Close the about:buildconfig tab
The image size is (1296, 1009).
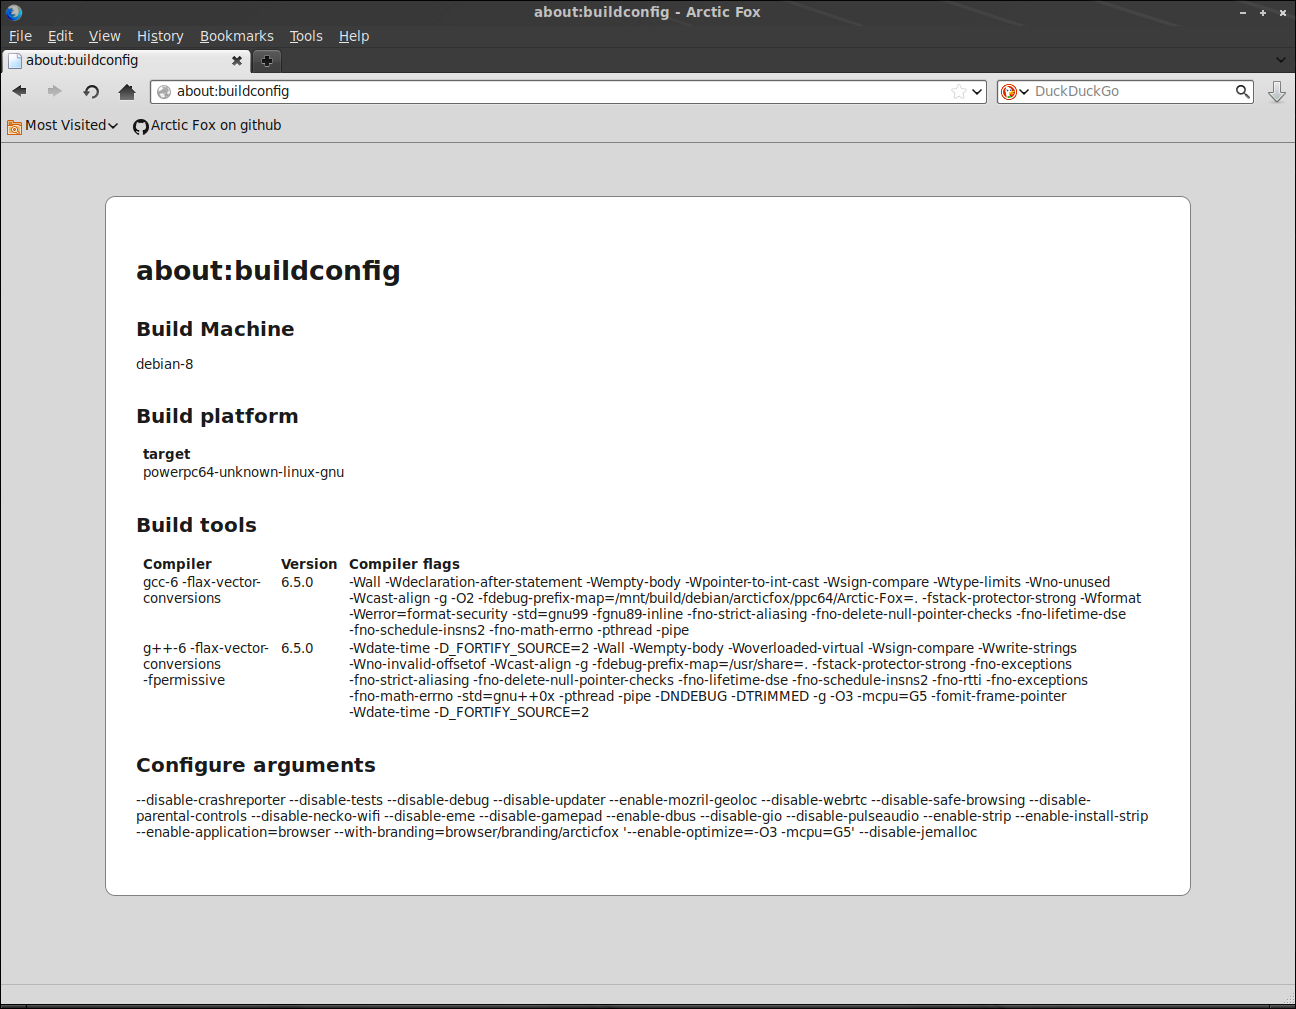coord(237,60)
